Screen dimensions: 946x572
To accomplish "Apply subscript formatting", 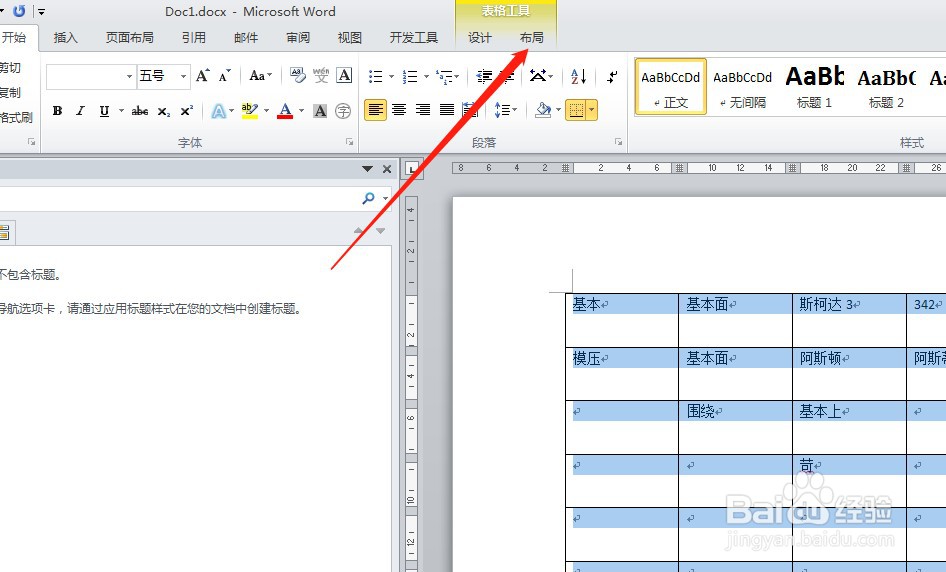I will pyautogui.click(x=163, y=111).
